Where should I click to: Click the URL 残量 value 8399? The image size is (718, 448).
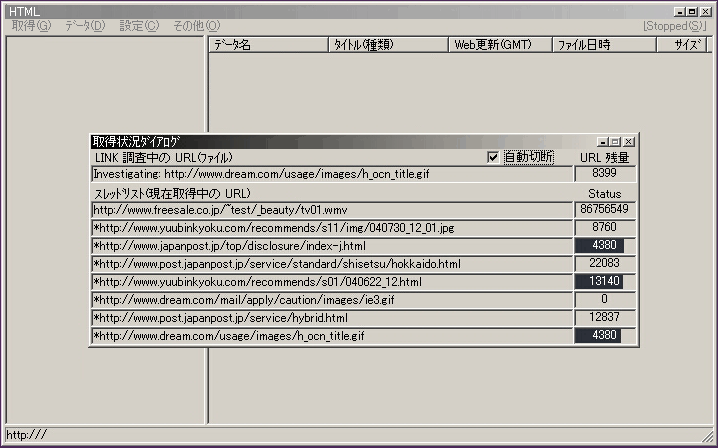tap(604, 174)
